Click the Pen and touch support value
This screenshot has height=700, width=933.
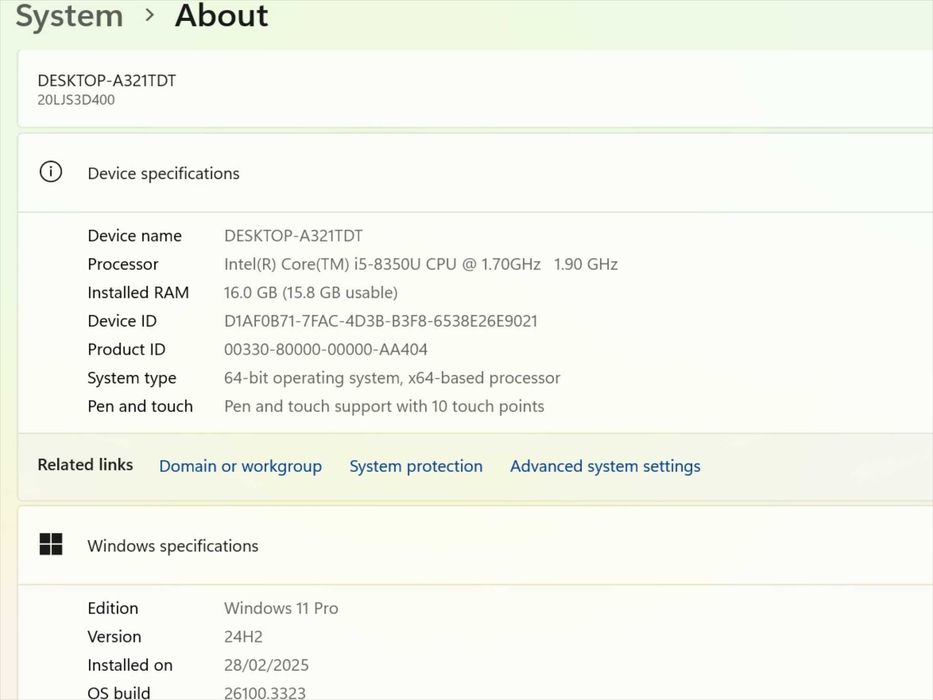(x=384, y=406)
